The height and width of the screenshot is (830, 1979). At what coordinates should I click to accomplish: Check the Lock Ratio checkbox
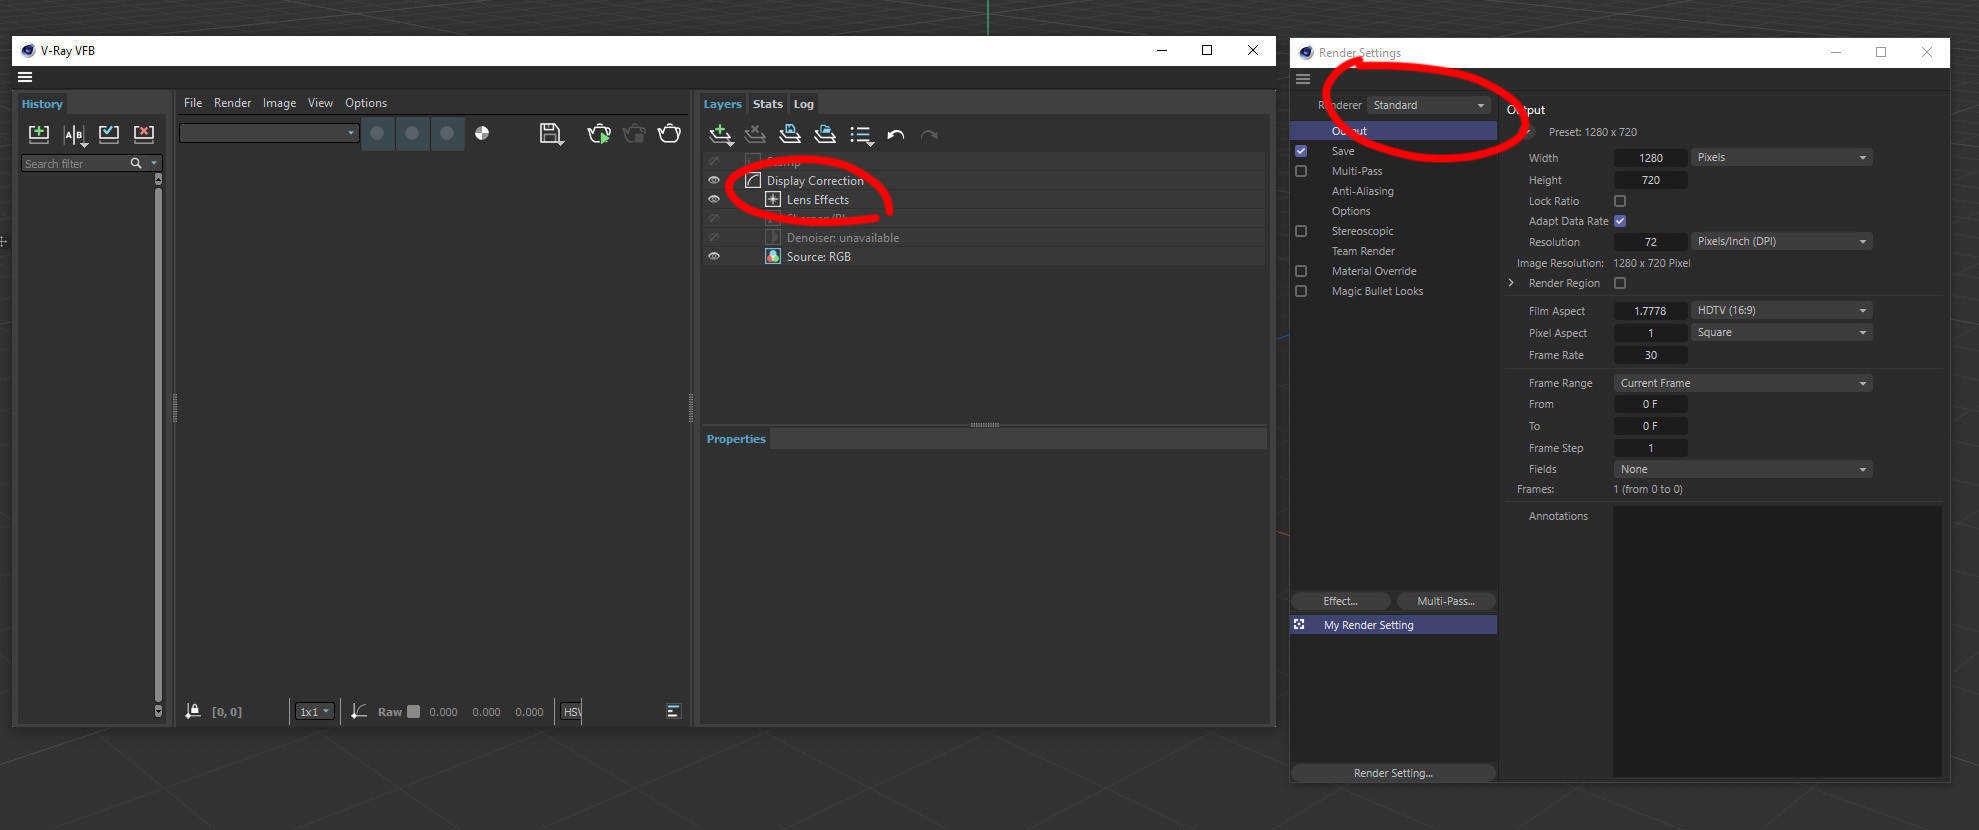(x=1620, y=201)
